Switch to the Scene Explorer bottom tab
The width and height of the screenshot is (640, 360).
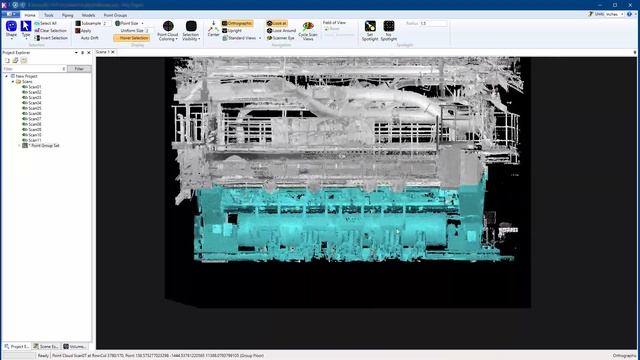(47, 346)
